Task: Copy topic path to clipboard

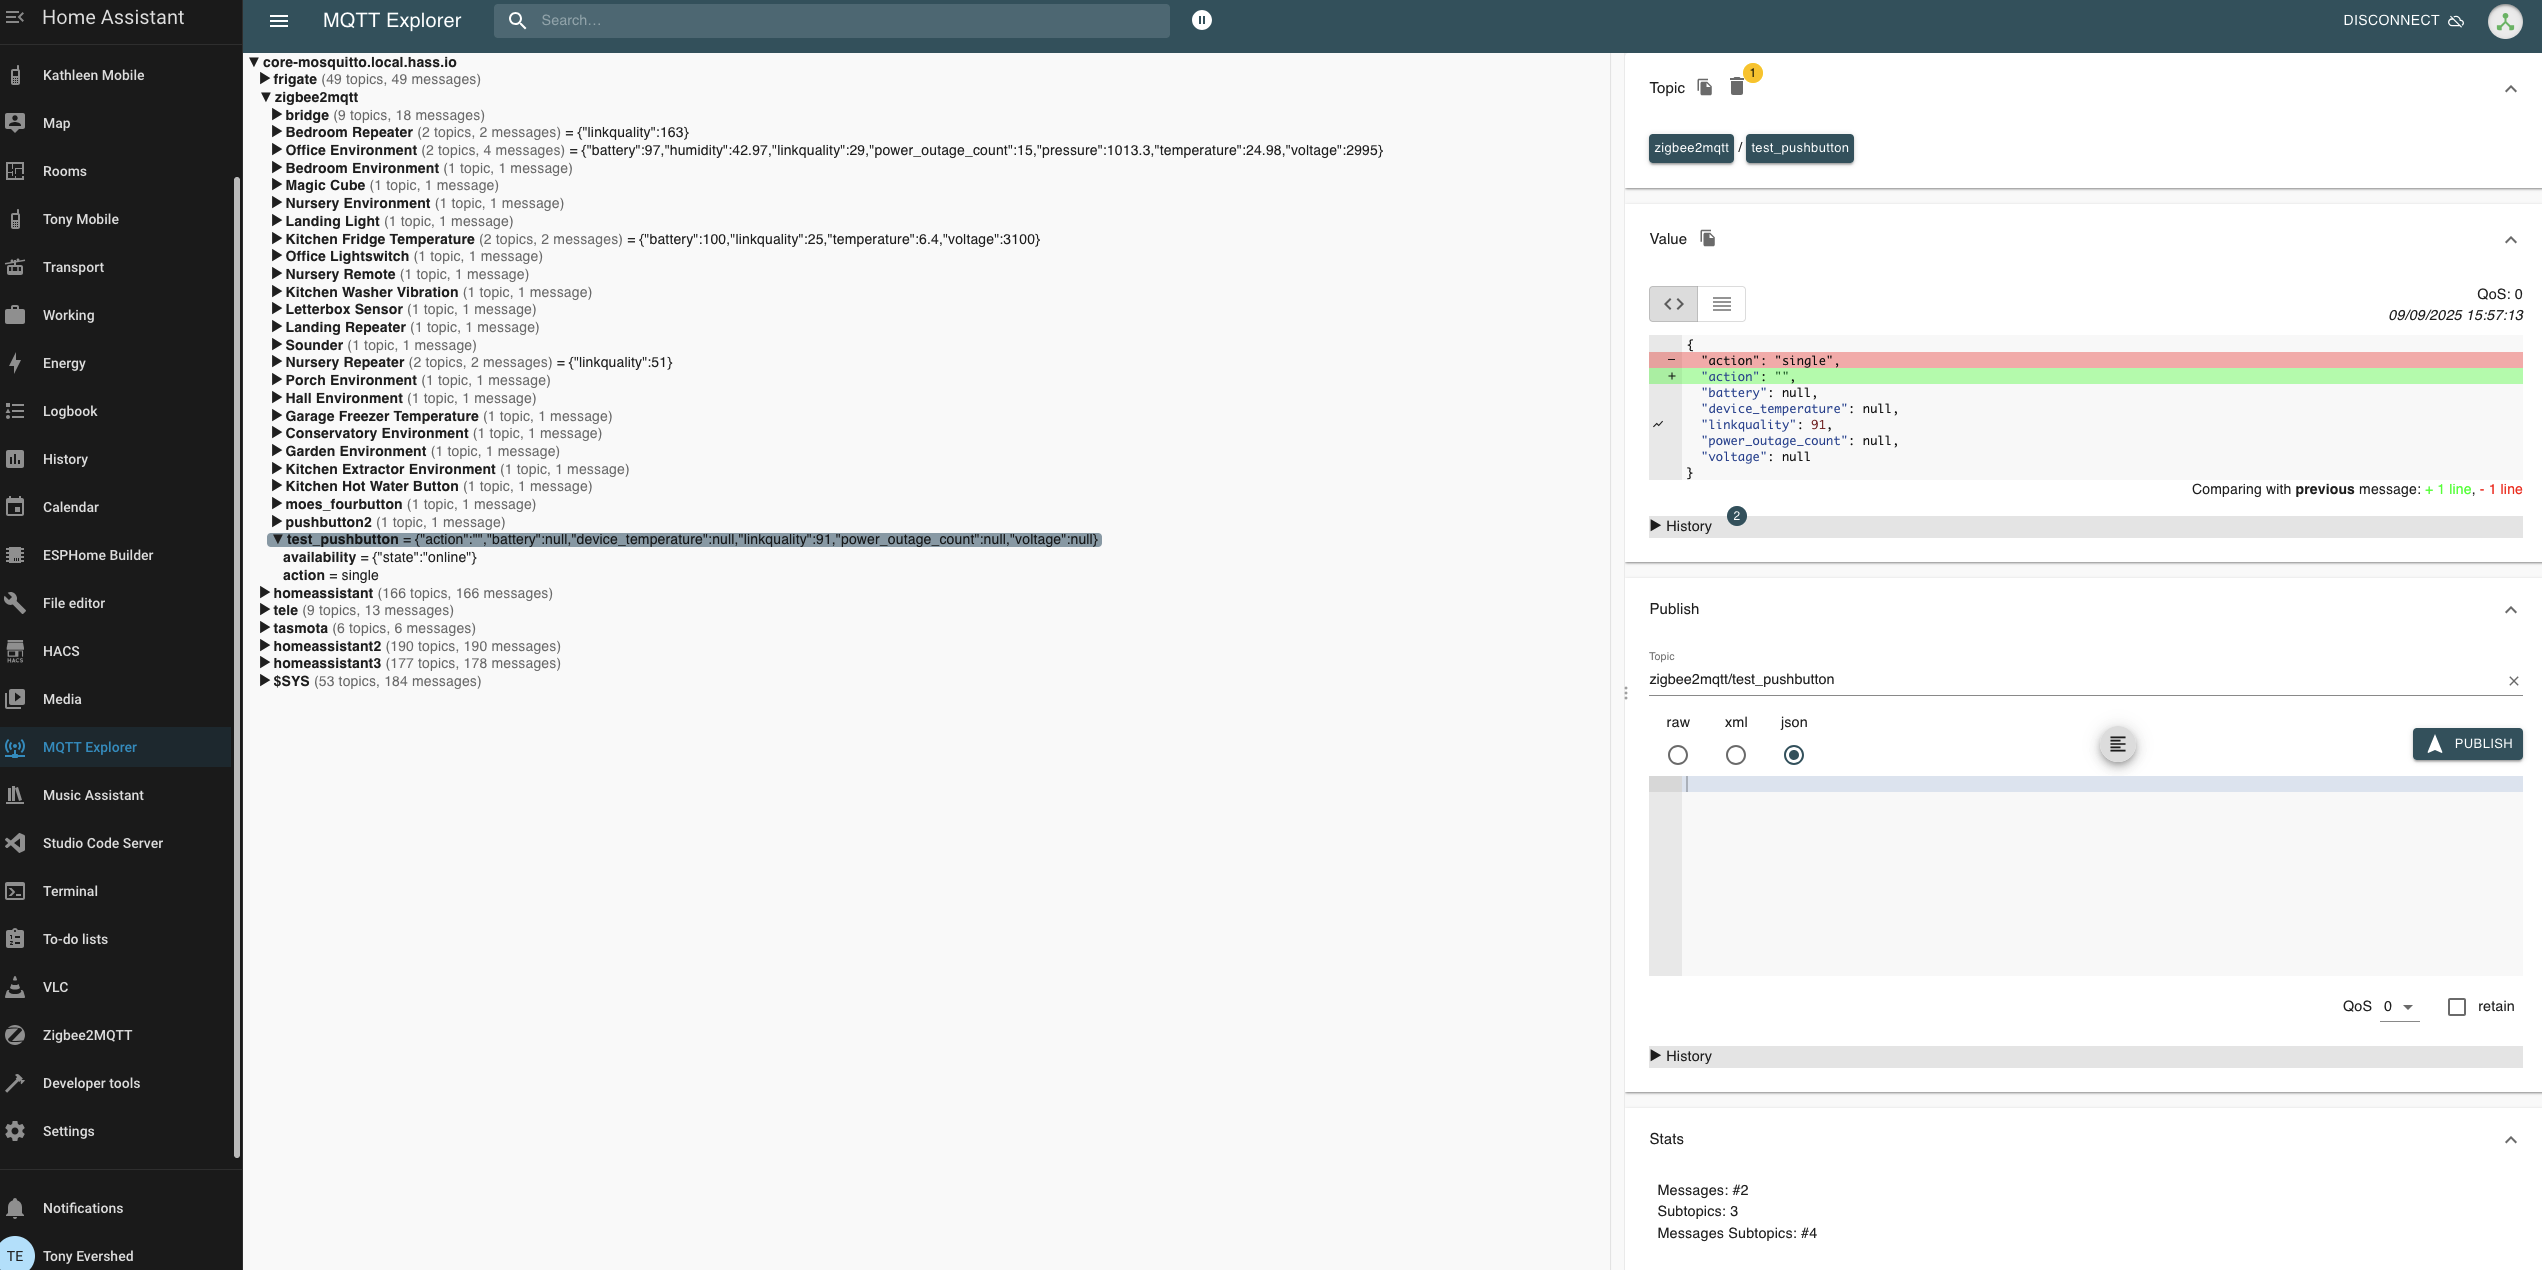Action: (1705, 87)
